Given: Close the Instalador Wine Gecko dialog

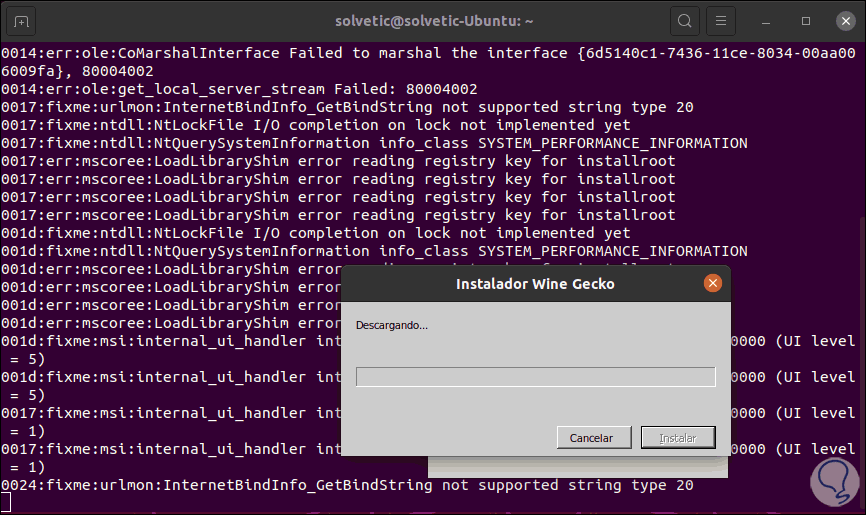Looking at the screenshot, I should 712,283.
